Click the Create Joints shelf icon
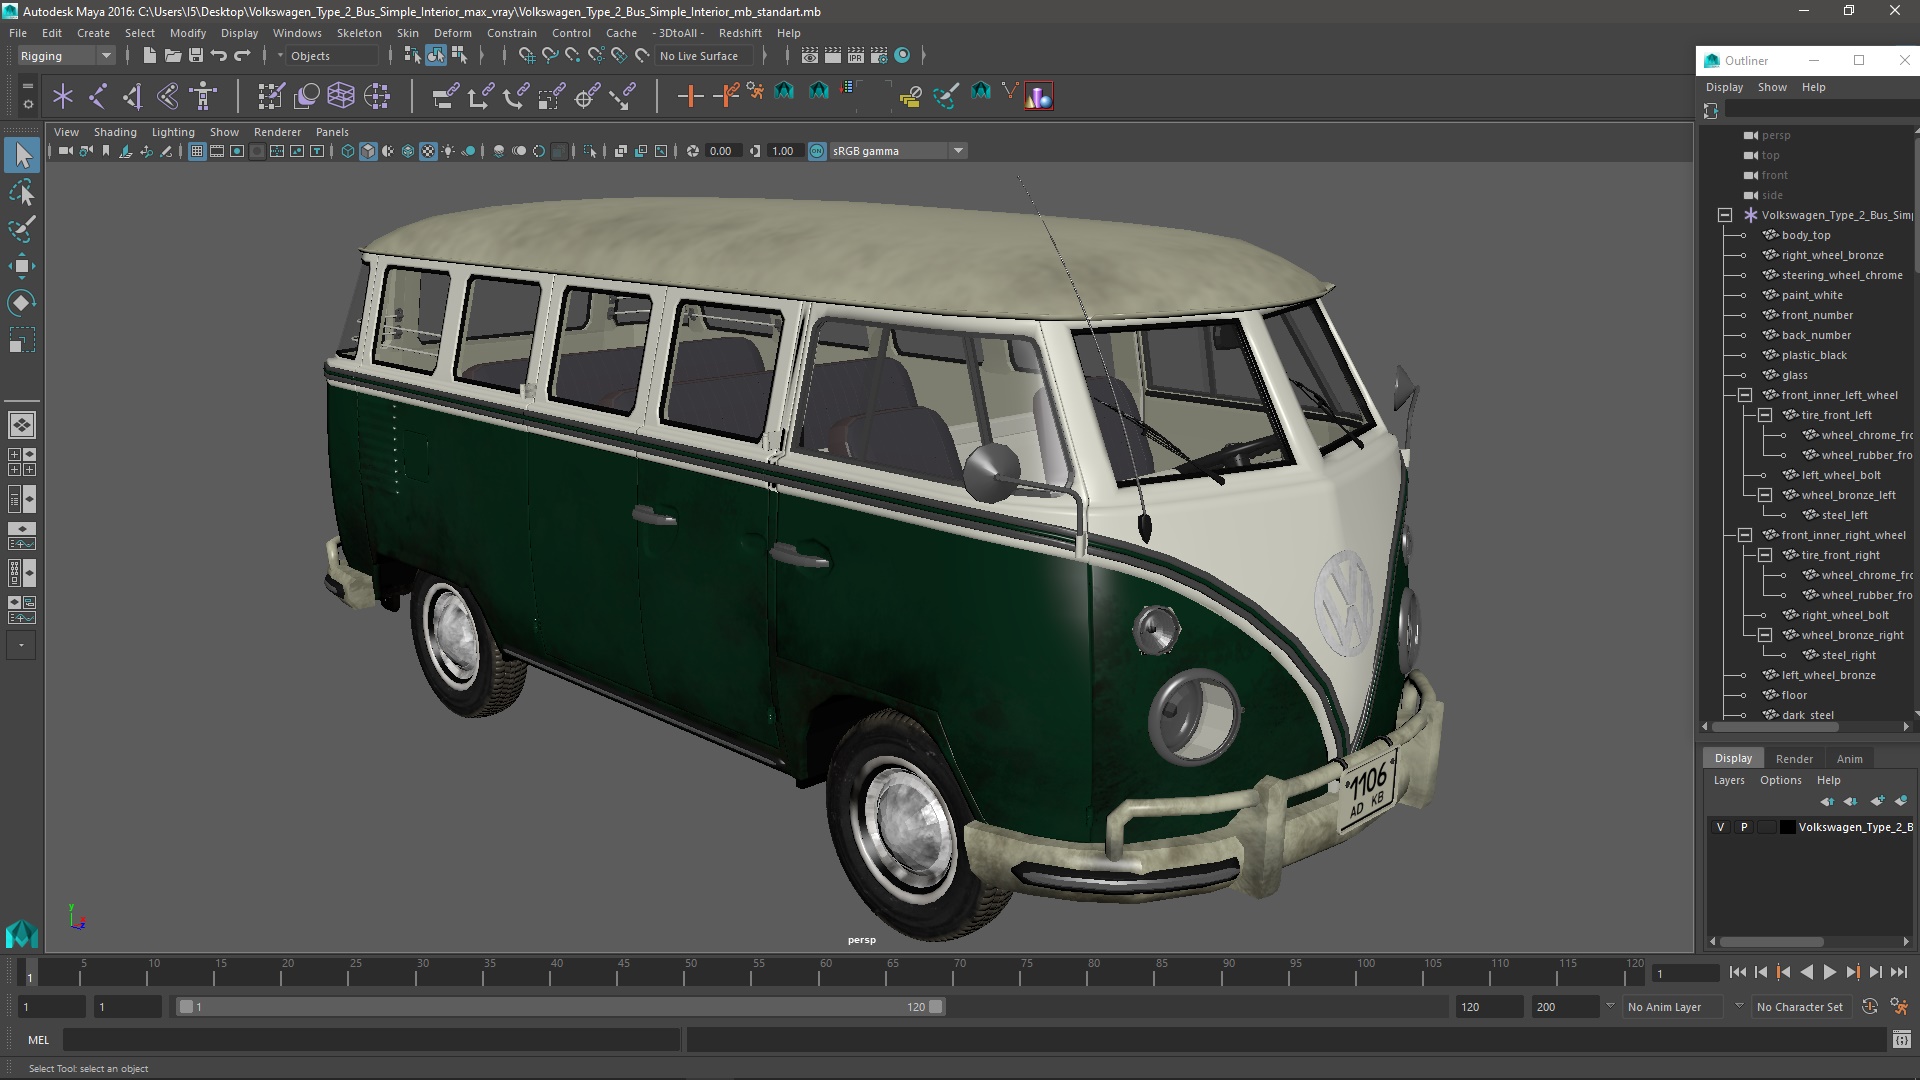The width and height of the screenshot is (1920, 1080). pyautogui.click(x=98, y=96)
